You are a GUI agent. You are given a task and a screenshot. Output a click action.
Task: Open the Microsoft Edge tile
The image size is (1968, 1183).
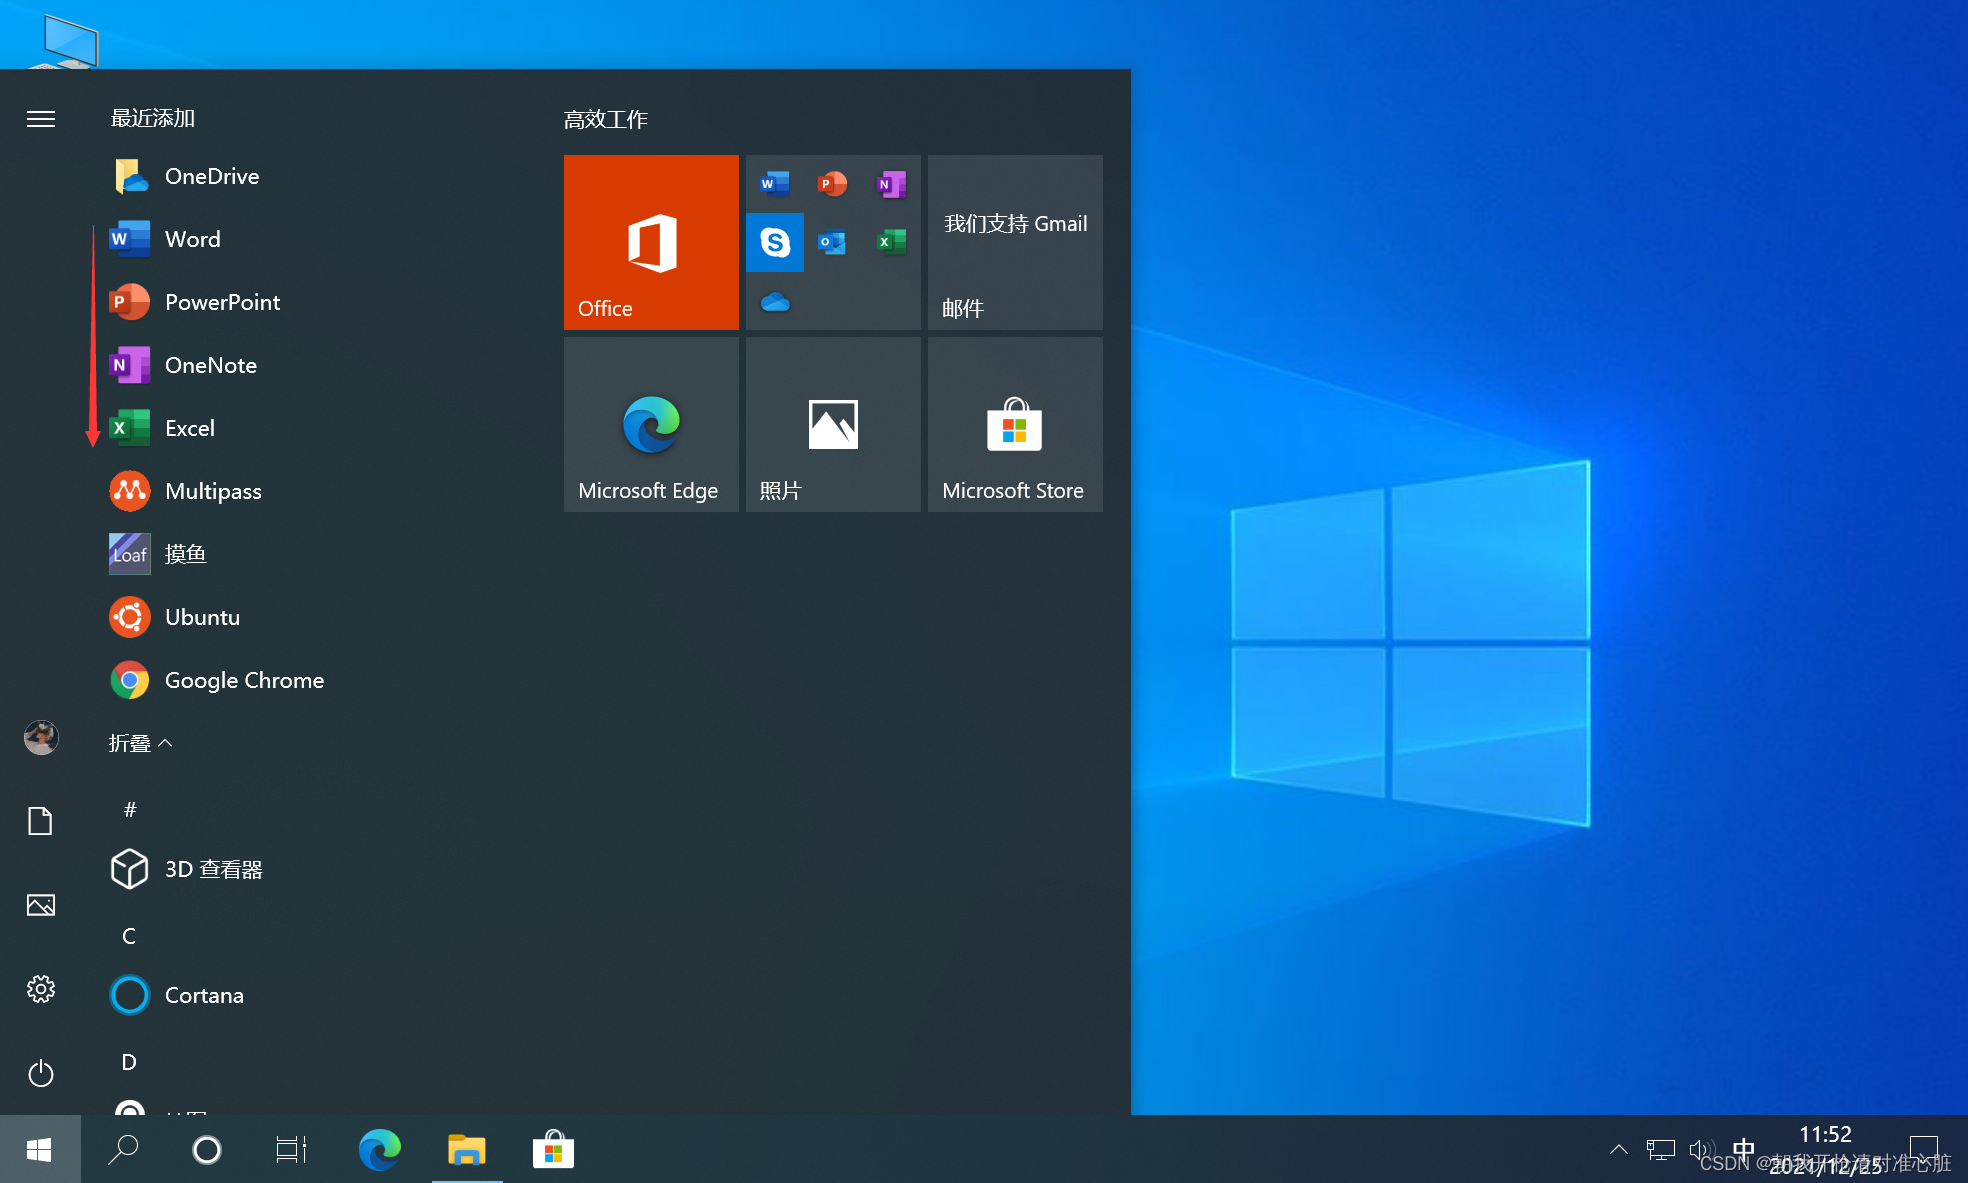pyautogui.click(x=651, y=424)
